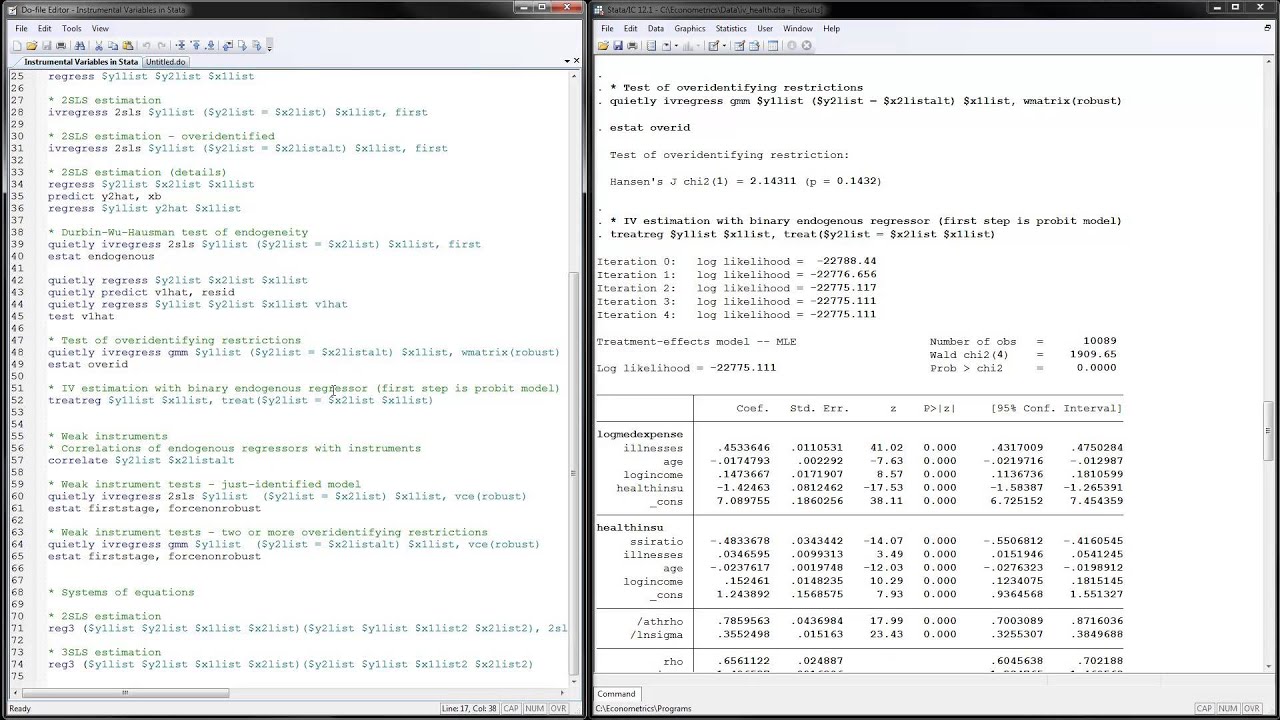Click line 74 'reg3' 3SLS command in editor
This screenshot has height=720, width=1280.
point(291,664)
